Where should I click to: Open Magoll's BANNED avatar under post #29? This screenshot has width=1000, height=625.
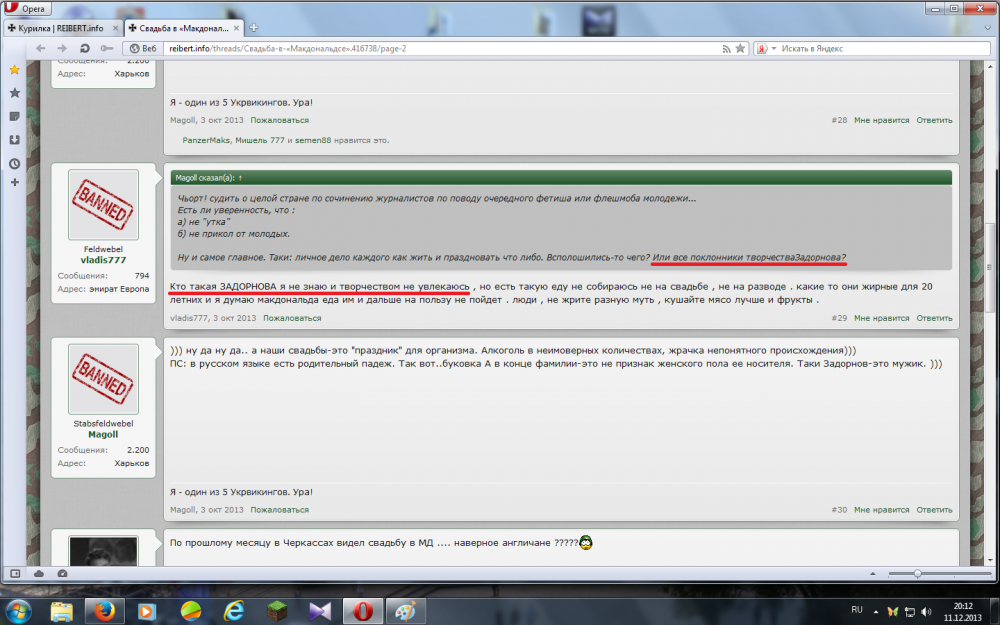click(103, 379)
